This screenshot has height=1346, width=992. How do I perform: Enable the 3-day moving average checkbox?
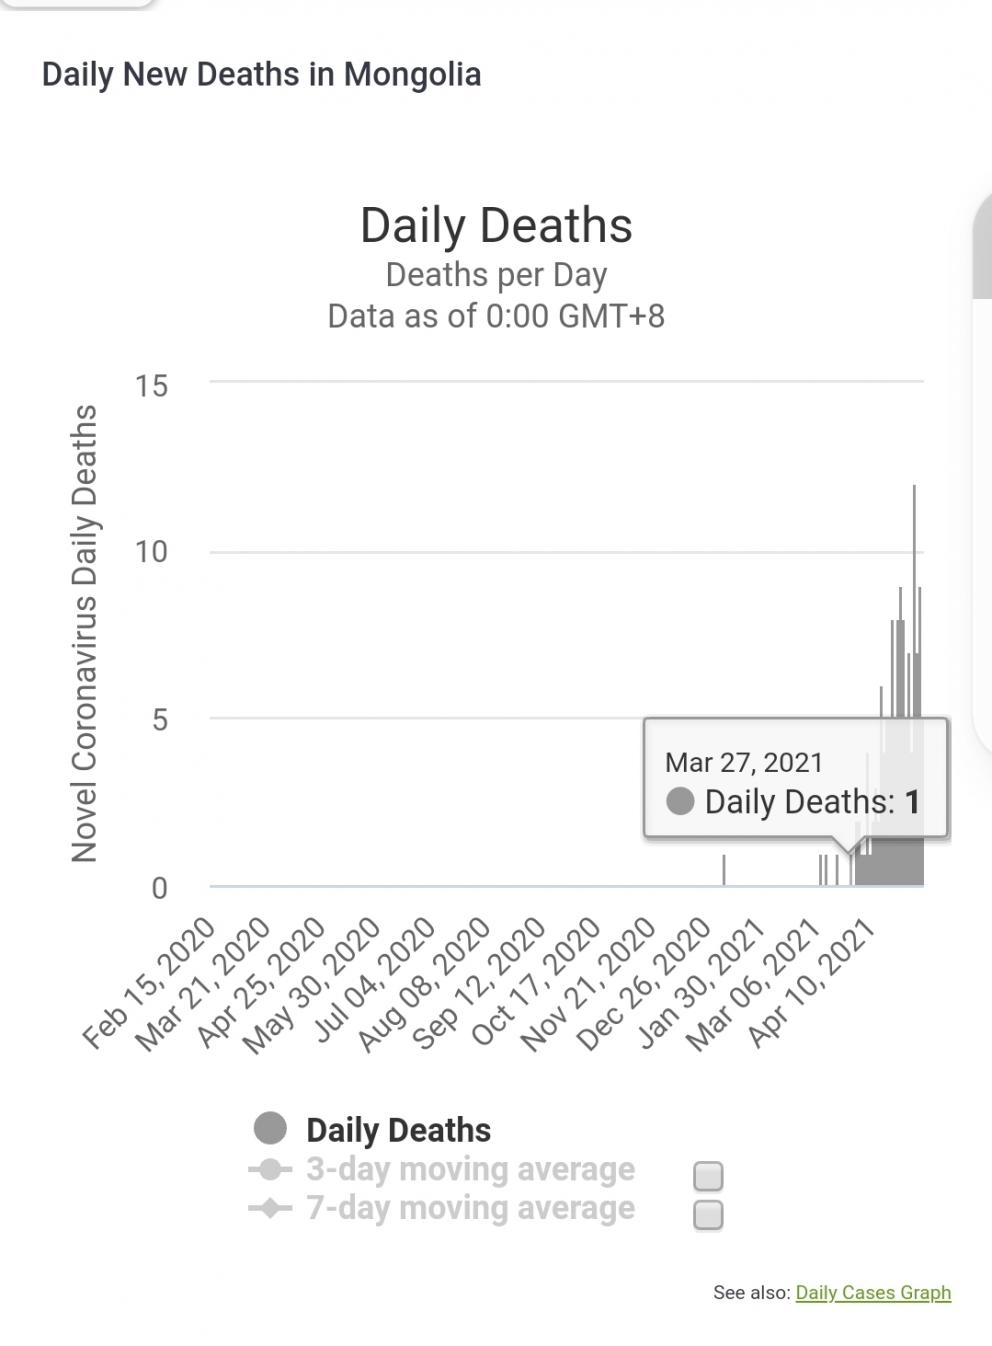(708, 1176)
